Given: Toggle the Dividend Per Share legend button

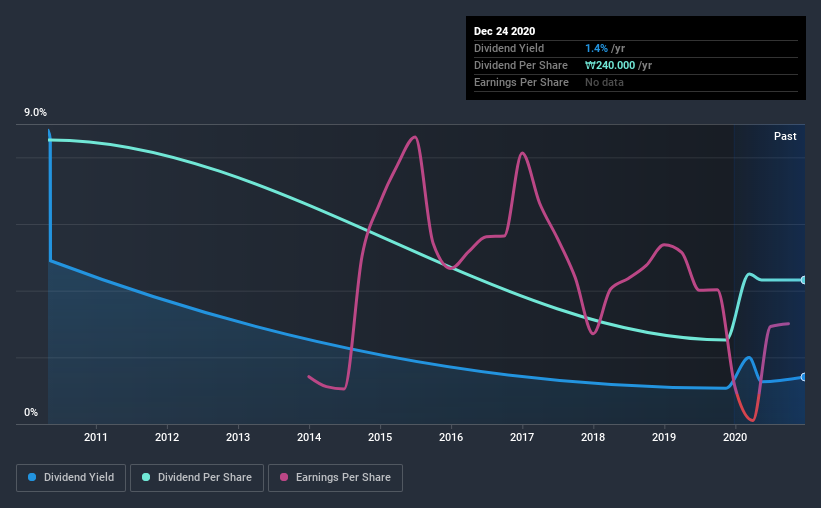Looking at the screenshot, I should point(197,478).
